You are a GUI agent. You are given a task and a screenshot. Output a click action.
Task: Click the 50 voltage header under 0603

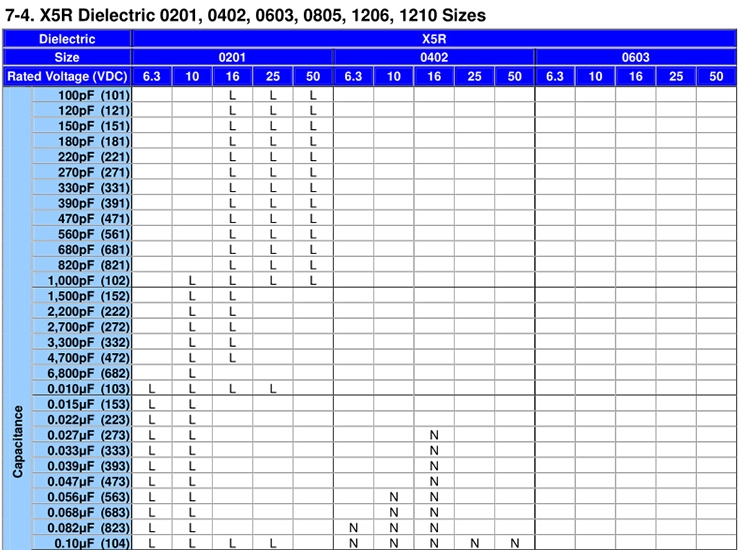pos(716,76)
